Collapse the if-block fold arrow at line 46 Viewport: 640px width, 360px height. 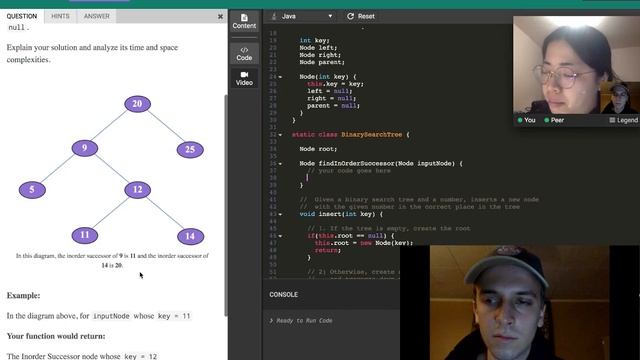tap(280, 236)
